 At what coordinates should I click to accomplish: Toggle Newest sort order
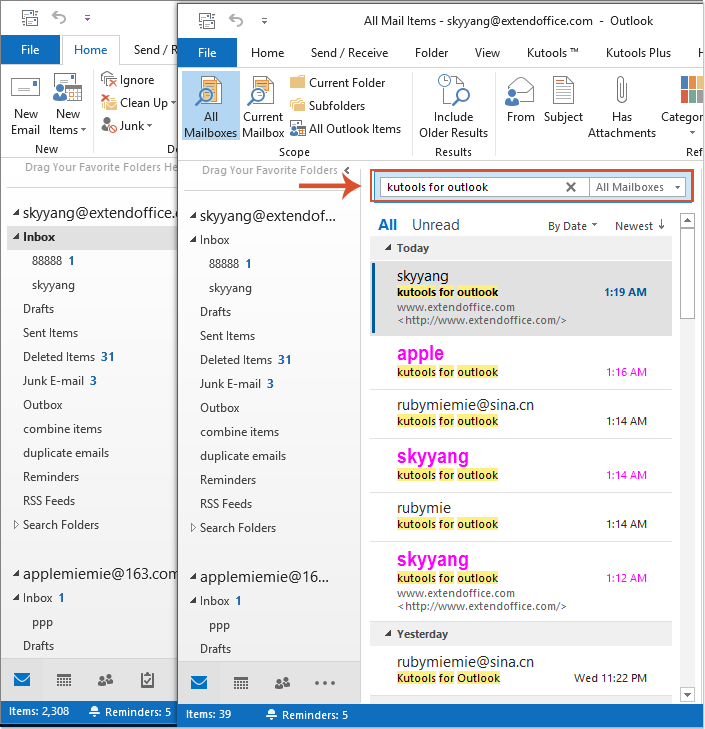(x=639, y=226)
